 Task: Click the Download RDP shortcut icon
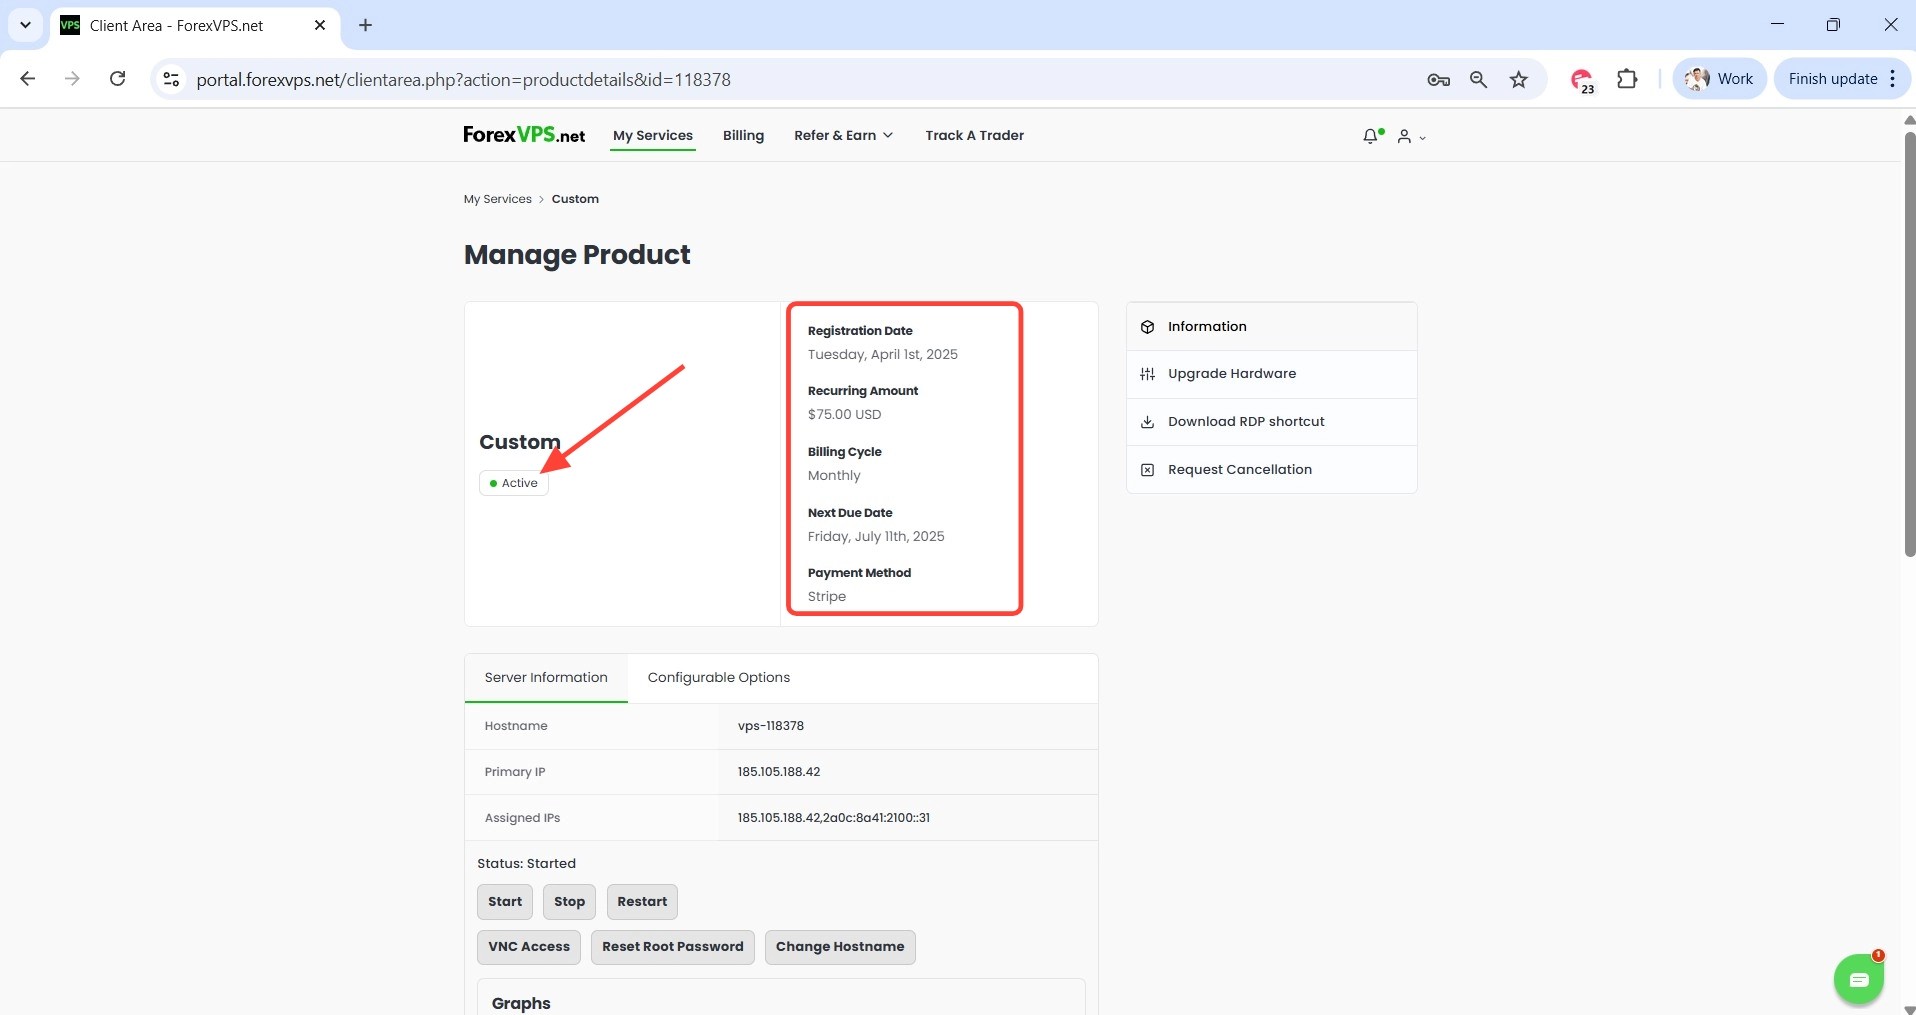pos(1147,422)
